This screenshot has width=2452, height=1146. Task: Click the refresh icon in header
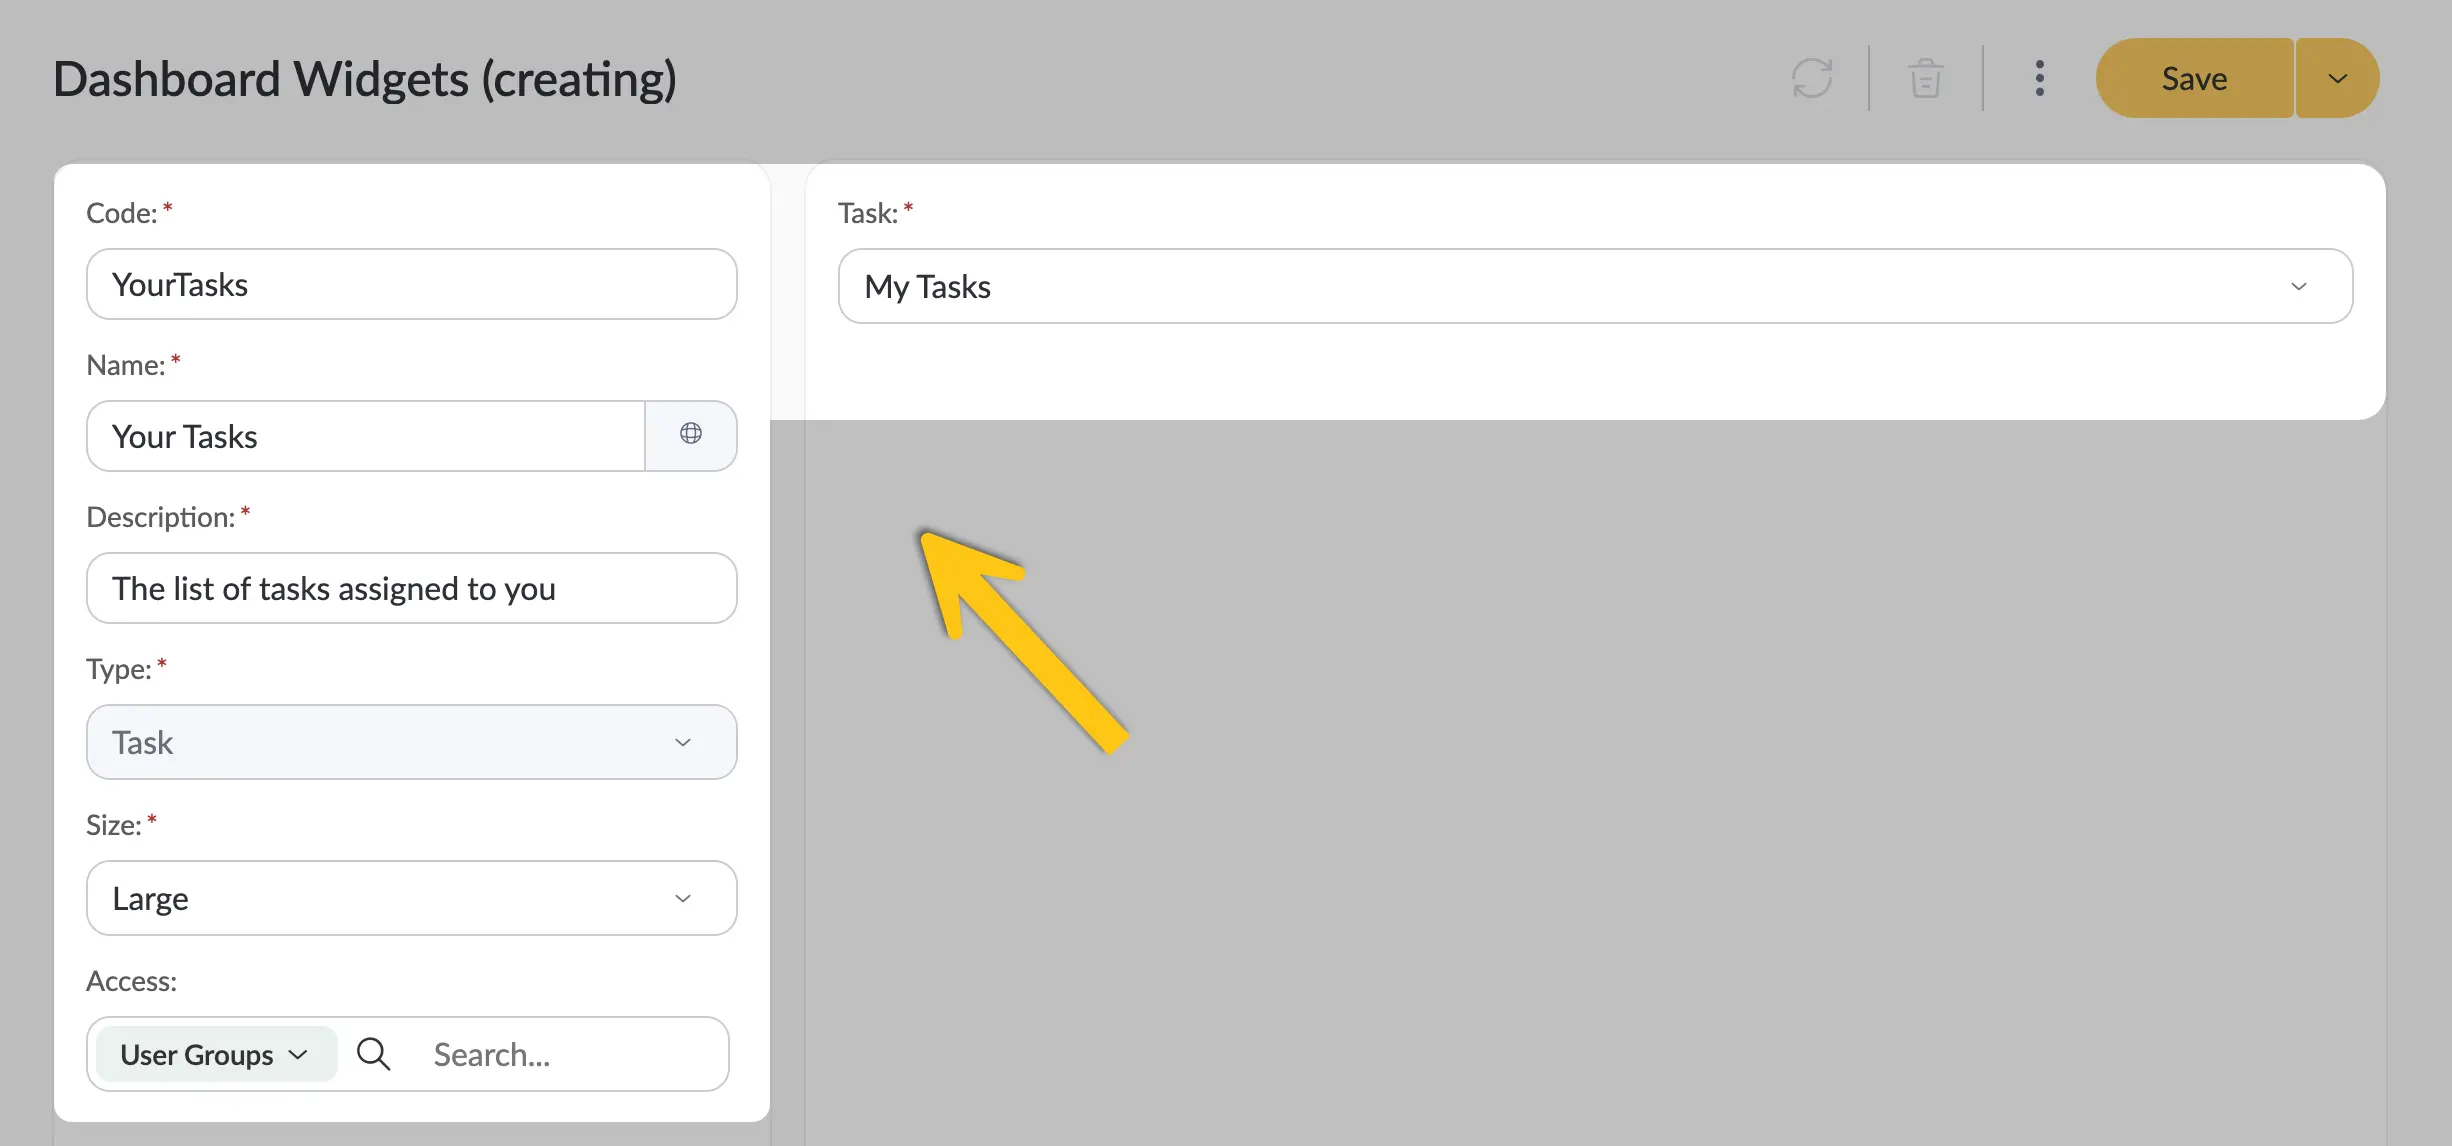pyautogui.click(x=1812, y=78)
